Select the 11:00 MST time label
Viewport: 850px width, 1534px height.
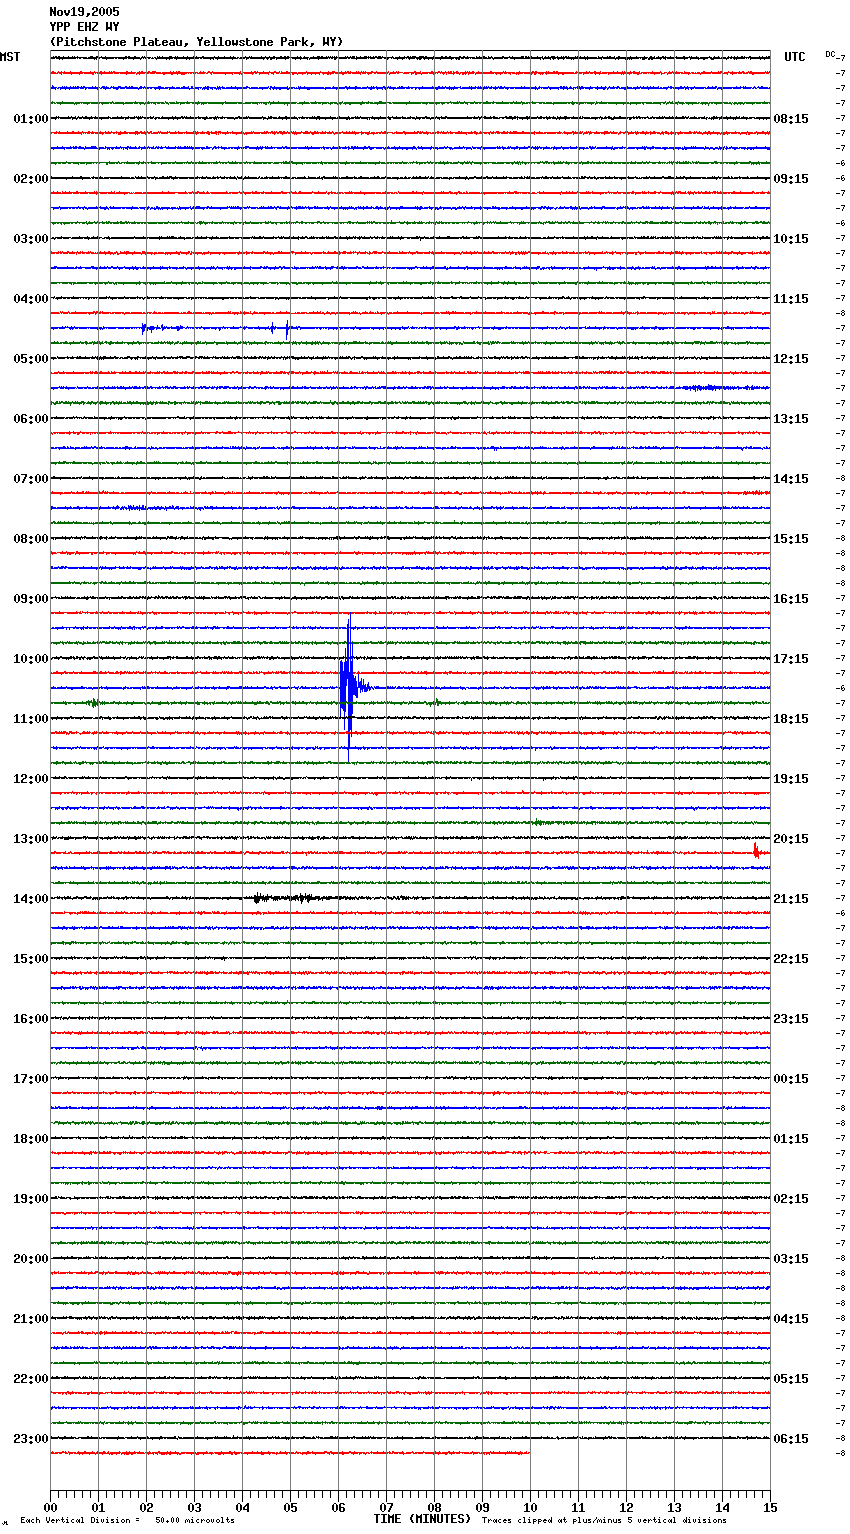(31, 719)
